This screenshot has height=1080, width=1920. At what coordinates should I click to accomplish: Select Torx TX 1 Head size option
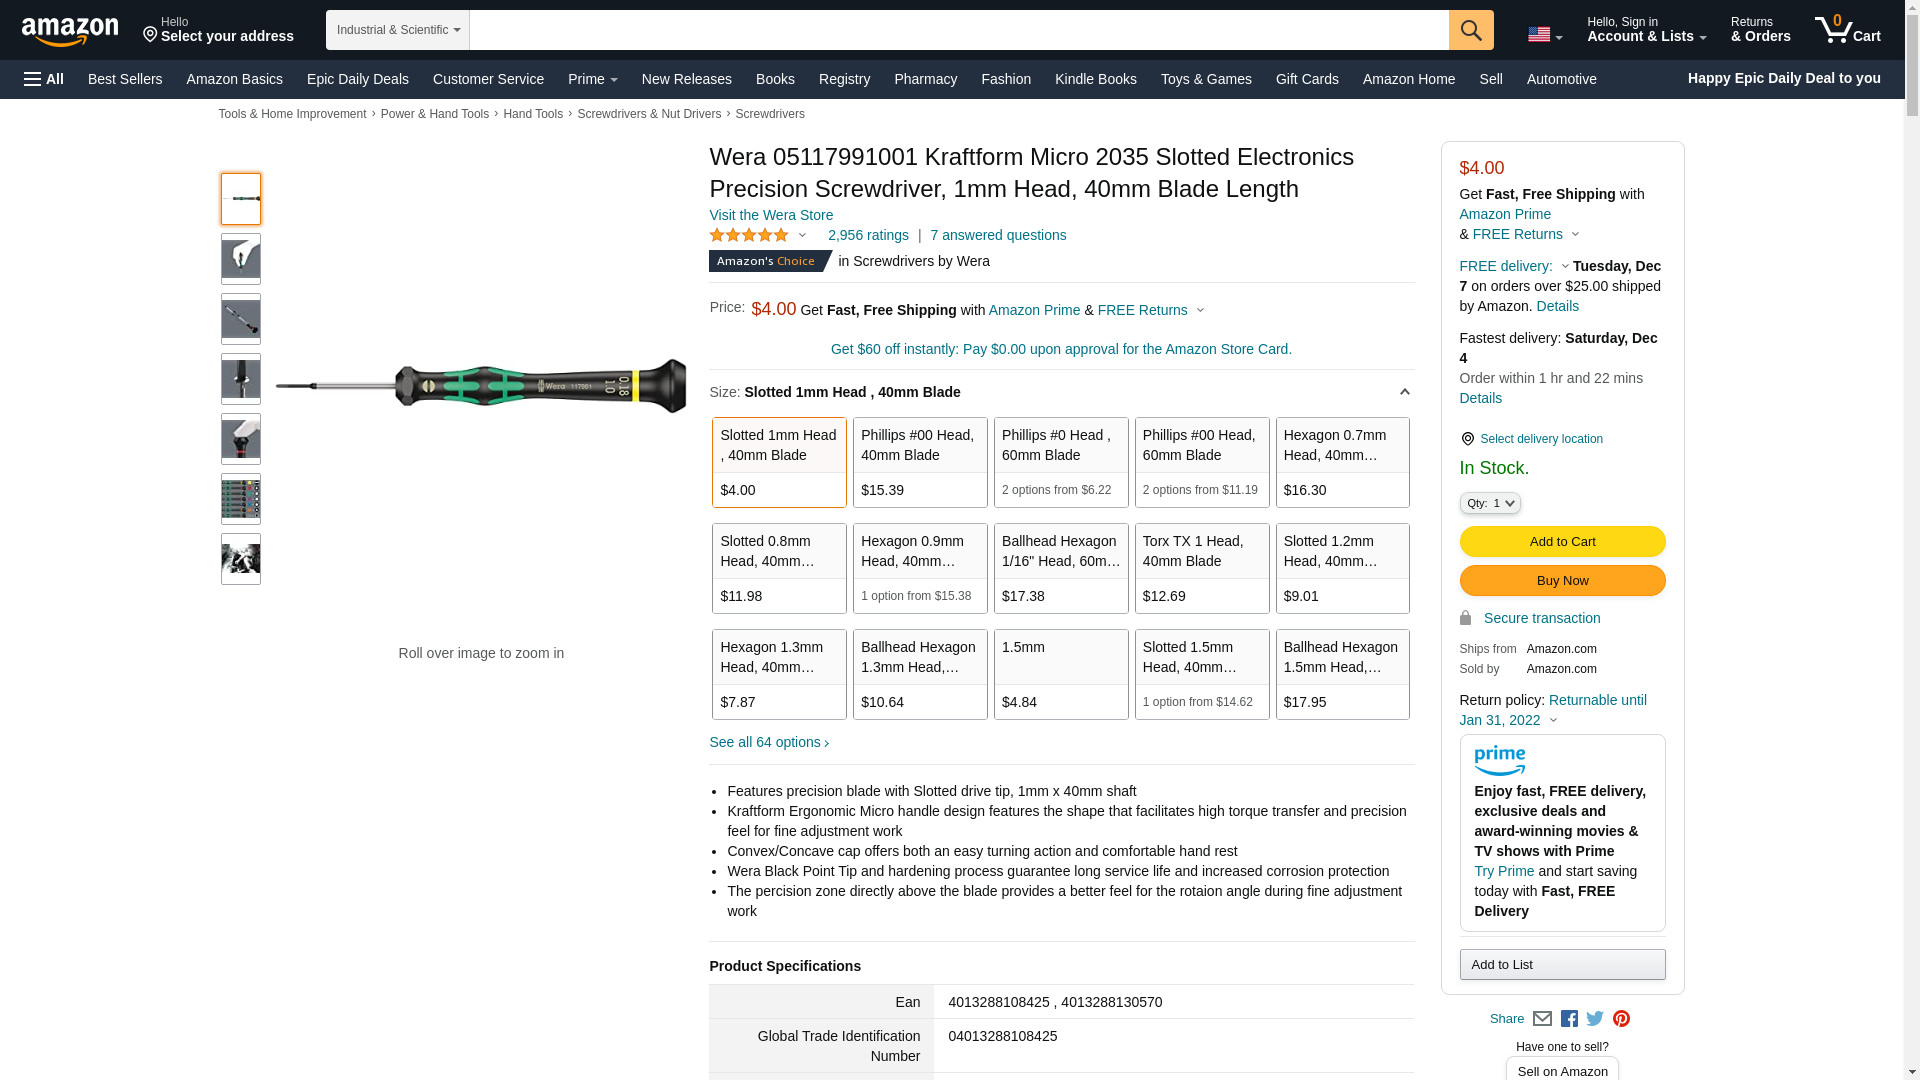(x=1201, y=568)
